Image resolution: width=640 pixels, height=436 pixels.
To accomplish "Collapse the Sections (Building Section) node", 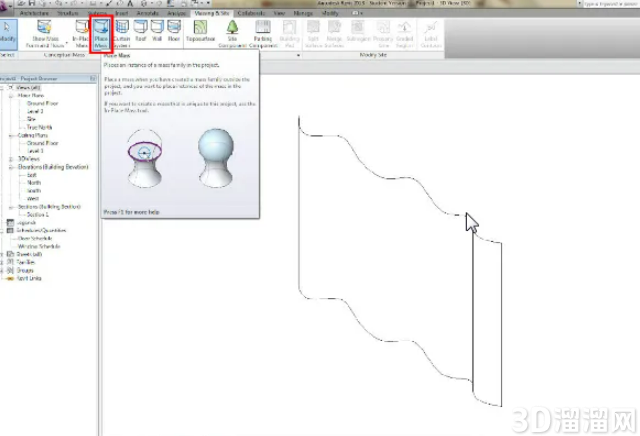I will [11, 207].
